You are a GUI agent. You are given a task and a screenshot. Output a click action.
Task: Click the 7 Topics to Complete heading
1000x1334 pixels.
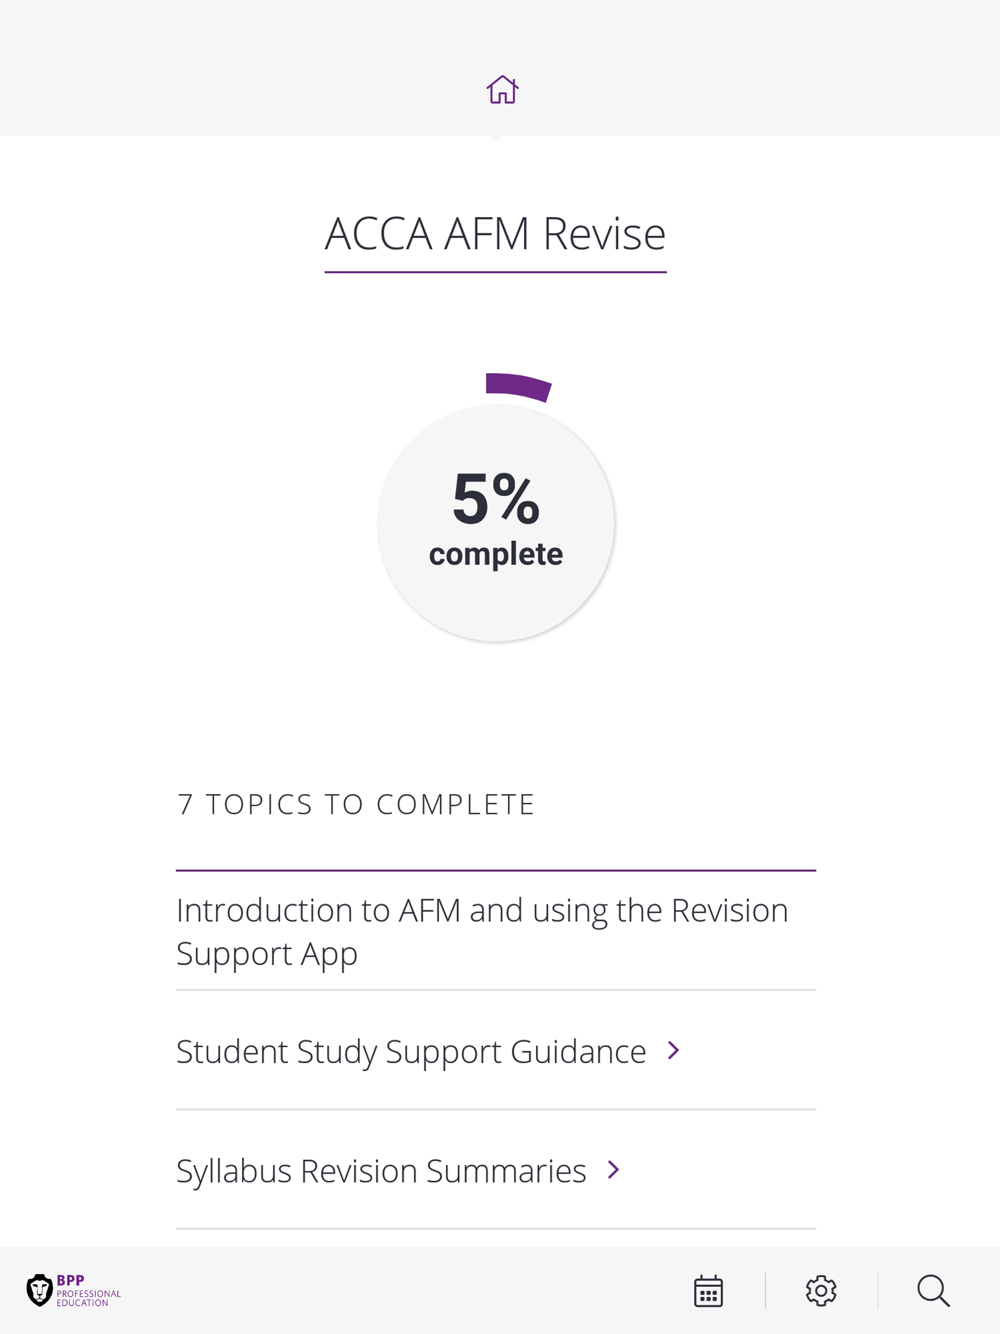(x=356, y=804)
